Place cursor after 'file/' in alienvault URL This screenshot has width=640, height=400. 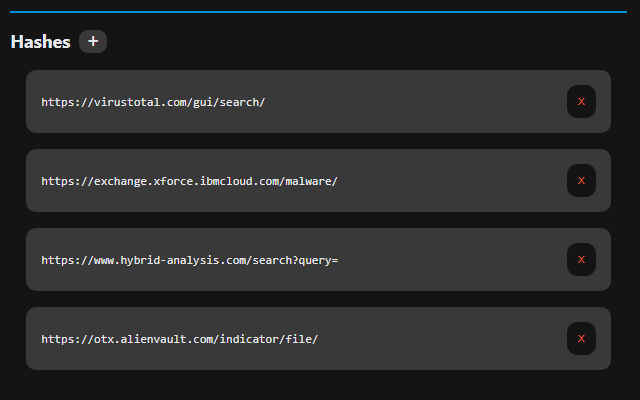(319, 339)
